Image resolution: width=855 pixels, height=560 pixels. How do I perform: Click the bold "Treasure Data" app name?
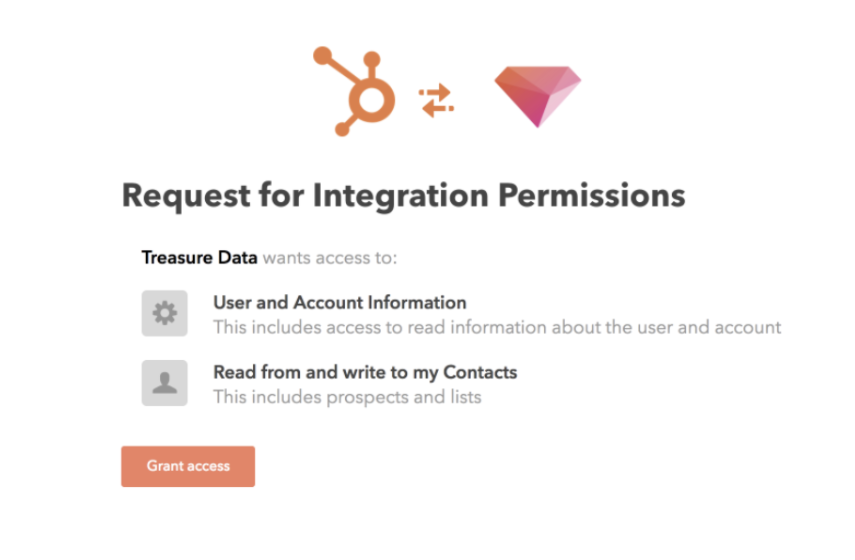199,258
